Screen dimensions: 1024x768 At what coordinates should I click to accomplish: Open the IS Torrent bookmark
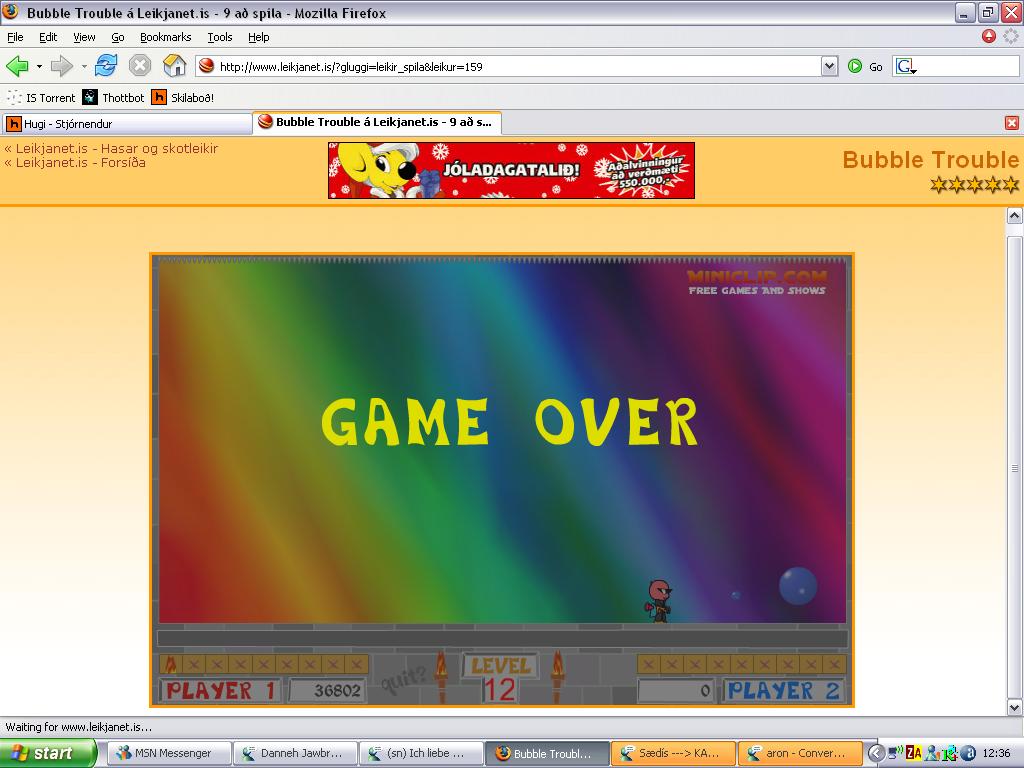[x=41, y=98]
